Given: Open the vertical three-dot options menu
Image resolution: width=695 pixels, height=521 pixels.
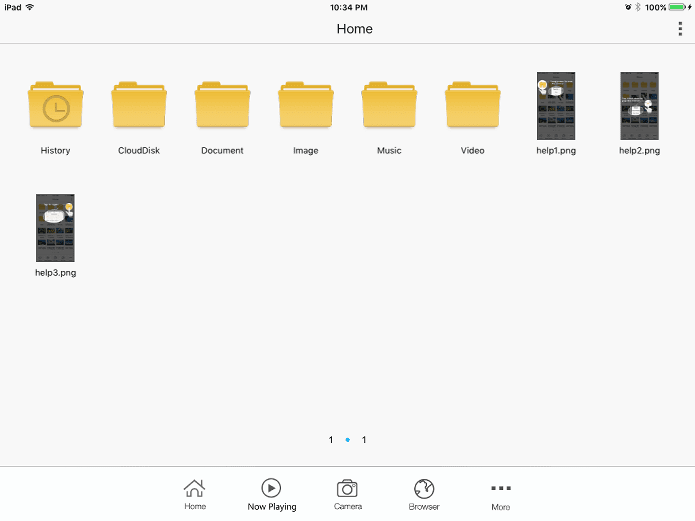Looking at the screenshot, I should [x=680, y=29].
